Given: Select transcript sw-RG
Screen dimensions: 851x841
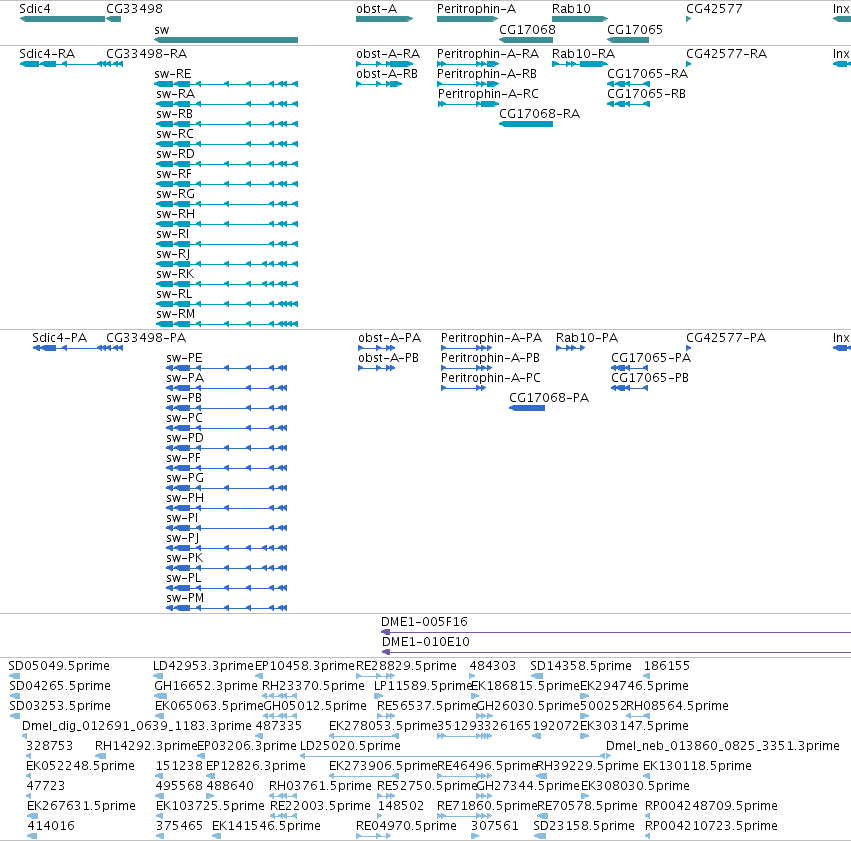Looking at the screenshot, I should point(226,204).
